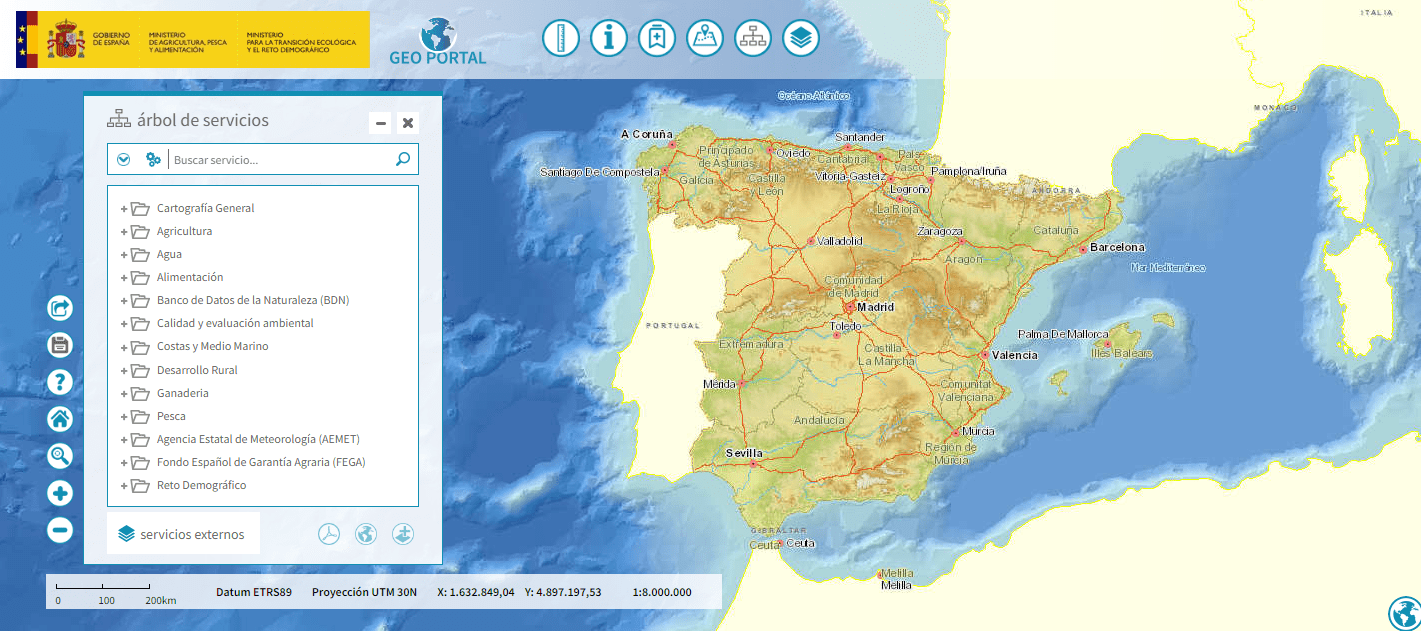This screenshot has width=1421, height=631.
Task: Click the Buscar servicio search field
Action: (x=280, y=159)
